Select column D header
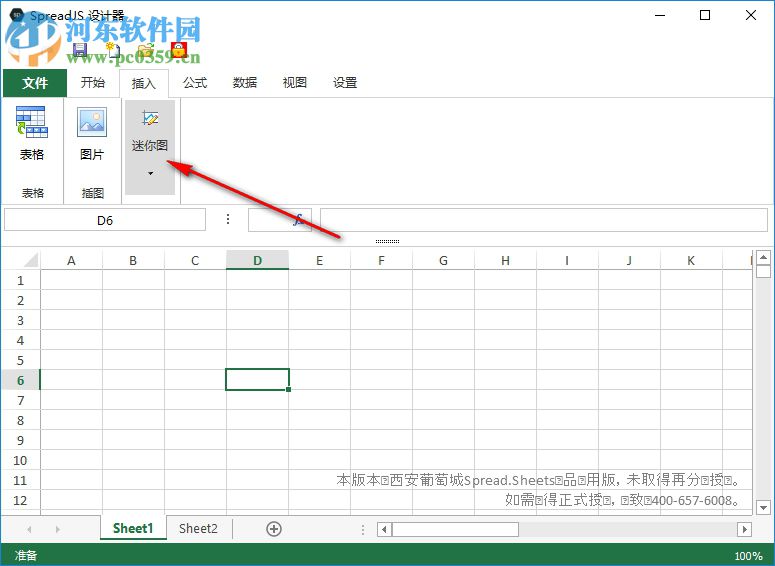 [x=258, y=261]
